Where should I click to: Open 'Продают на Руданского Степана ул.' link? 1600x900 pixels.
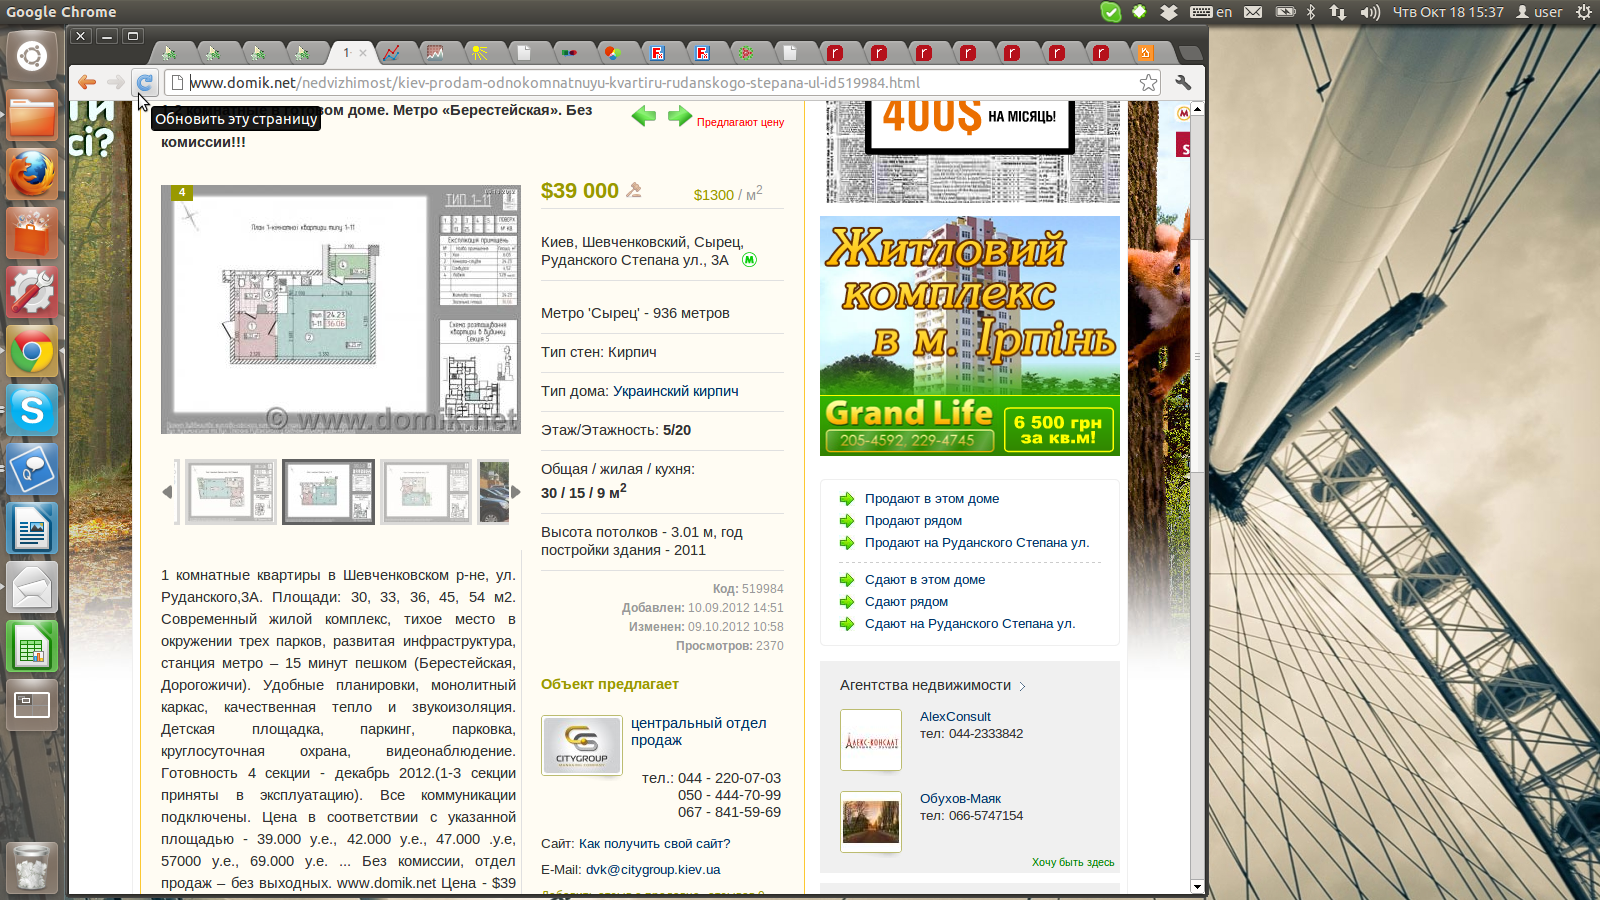click(977, 543)
